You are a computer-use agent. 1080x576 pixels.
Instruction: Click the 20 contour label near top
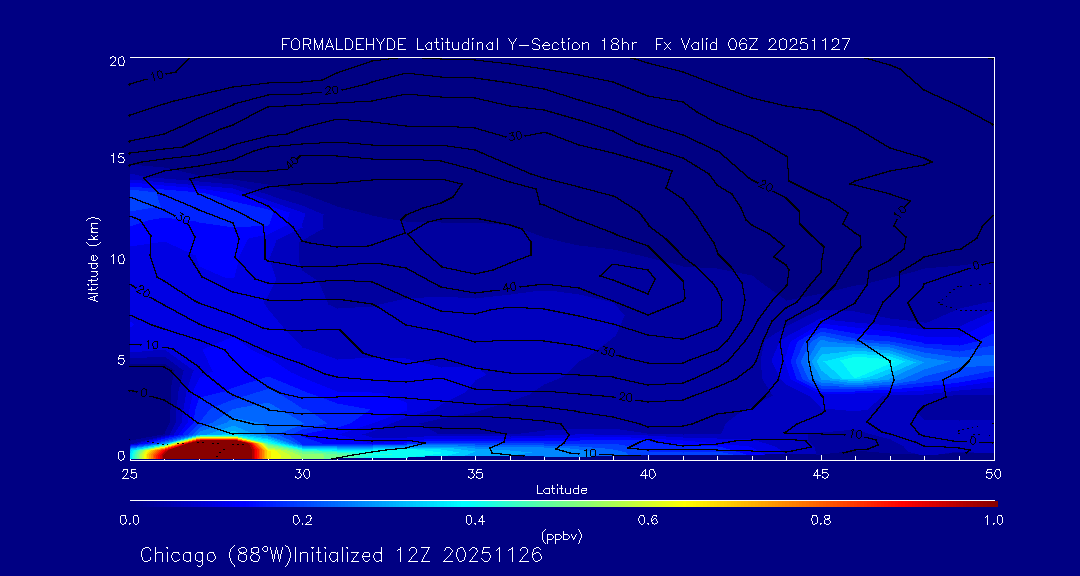(x=333, y=90)
